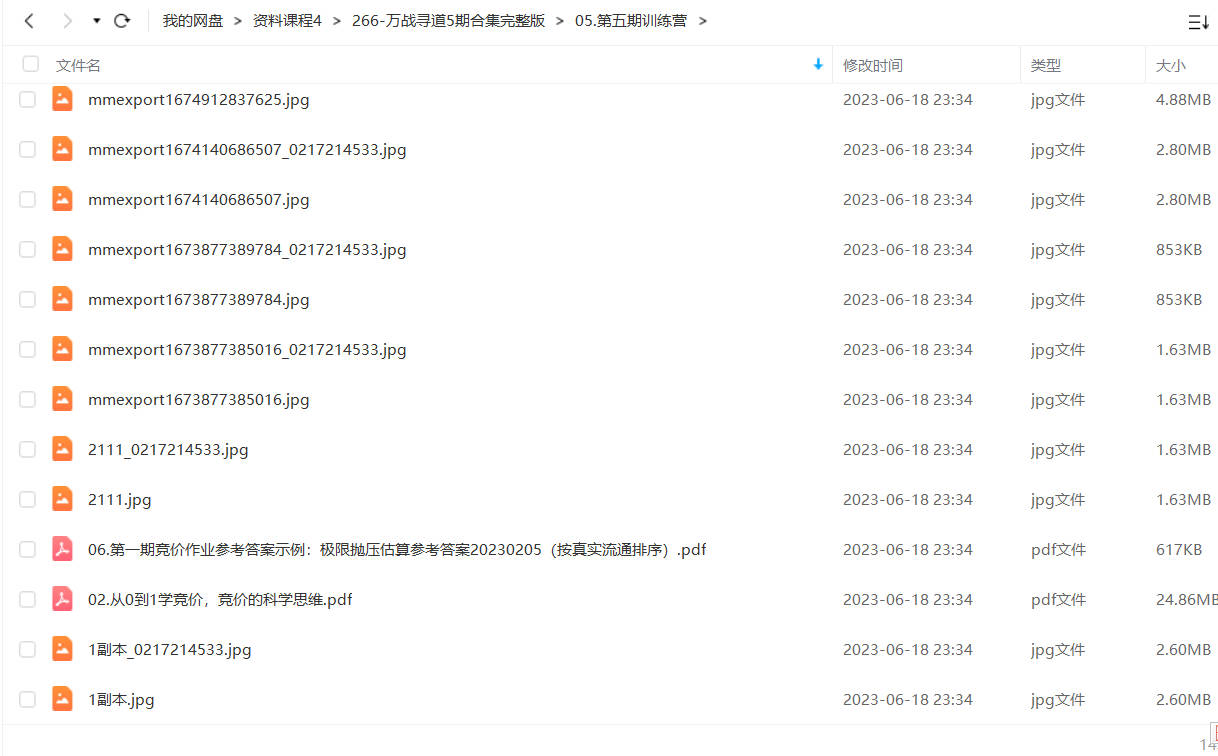Click the refresh icon in navigation bar
Viewport: 1218px width, 756px height.
122,20
